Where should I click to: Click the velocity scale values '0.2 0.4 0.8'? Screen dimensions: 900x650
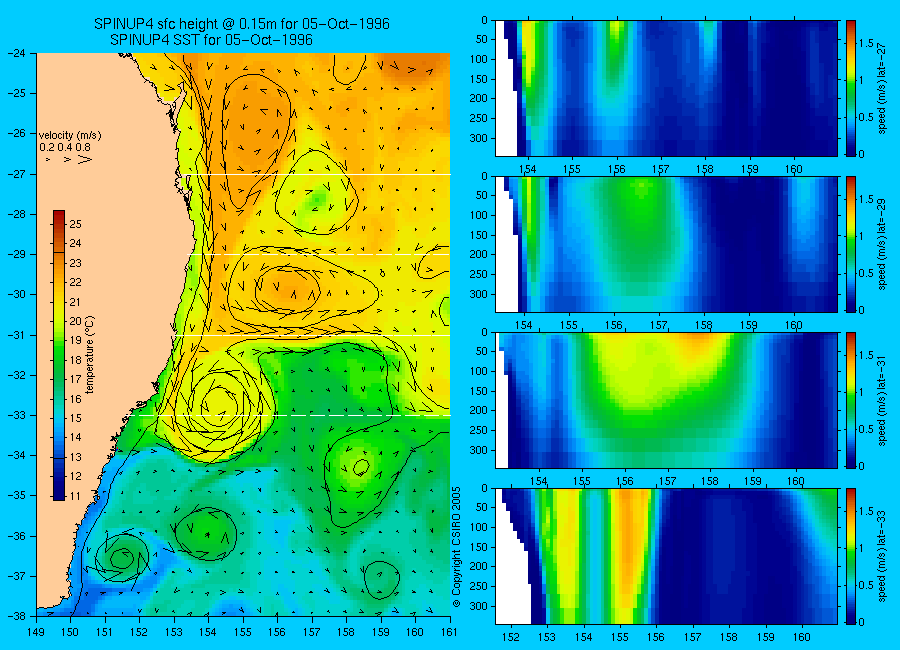coord(65,148)
